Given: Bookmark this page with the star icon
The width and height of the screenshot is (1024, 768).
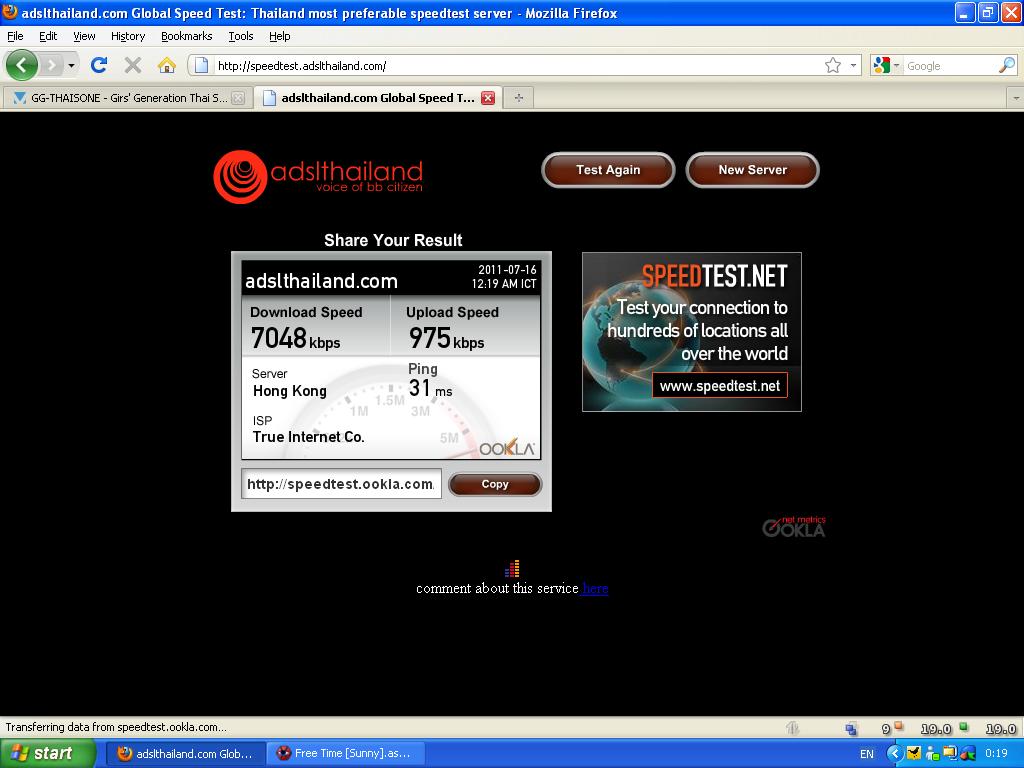Looking at the screenshot, I should (x=833, y=65).
